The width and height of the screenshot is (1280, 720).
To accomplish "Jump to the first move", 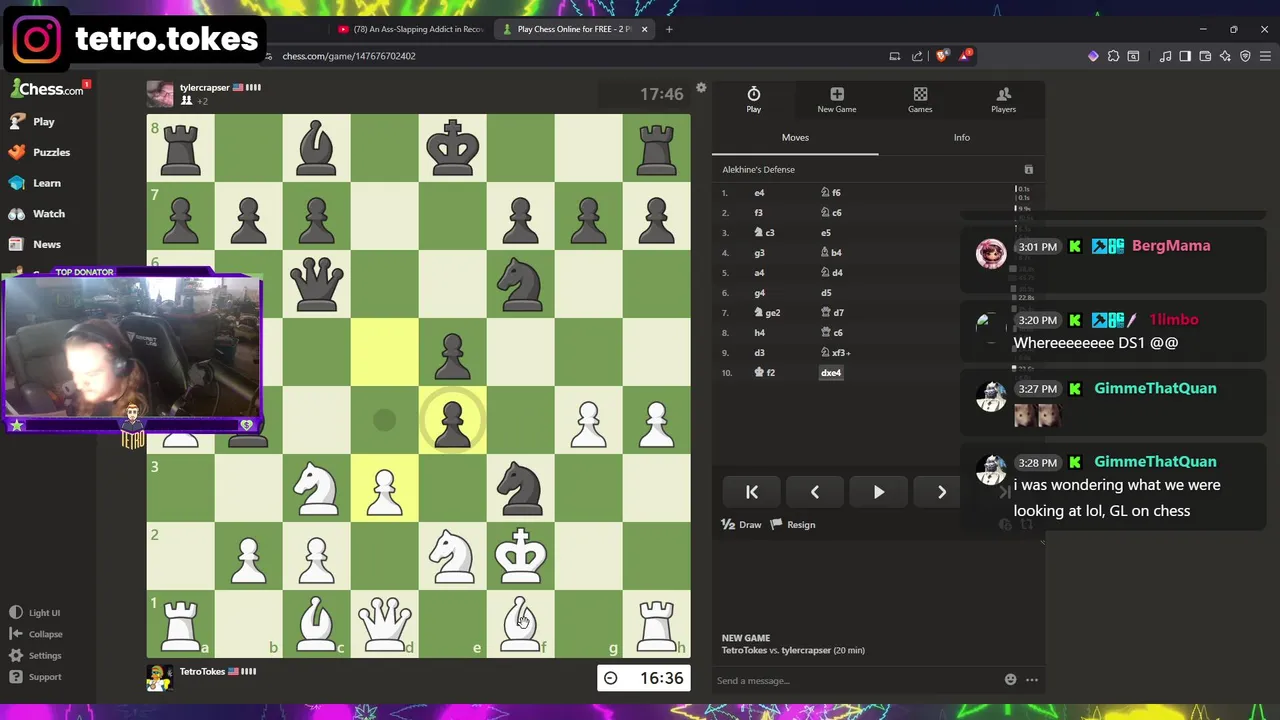I will (752, 492).
